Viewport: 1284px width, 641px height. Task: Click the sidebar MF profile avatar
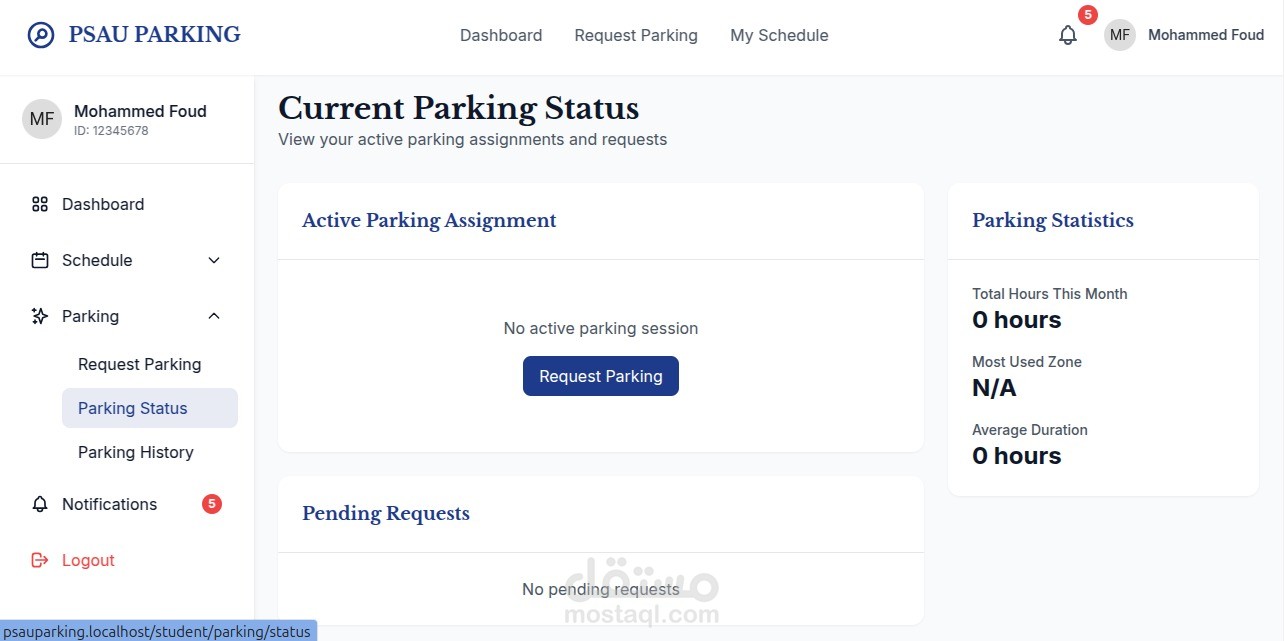pyautogui.click(x=42, y=119)
